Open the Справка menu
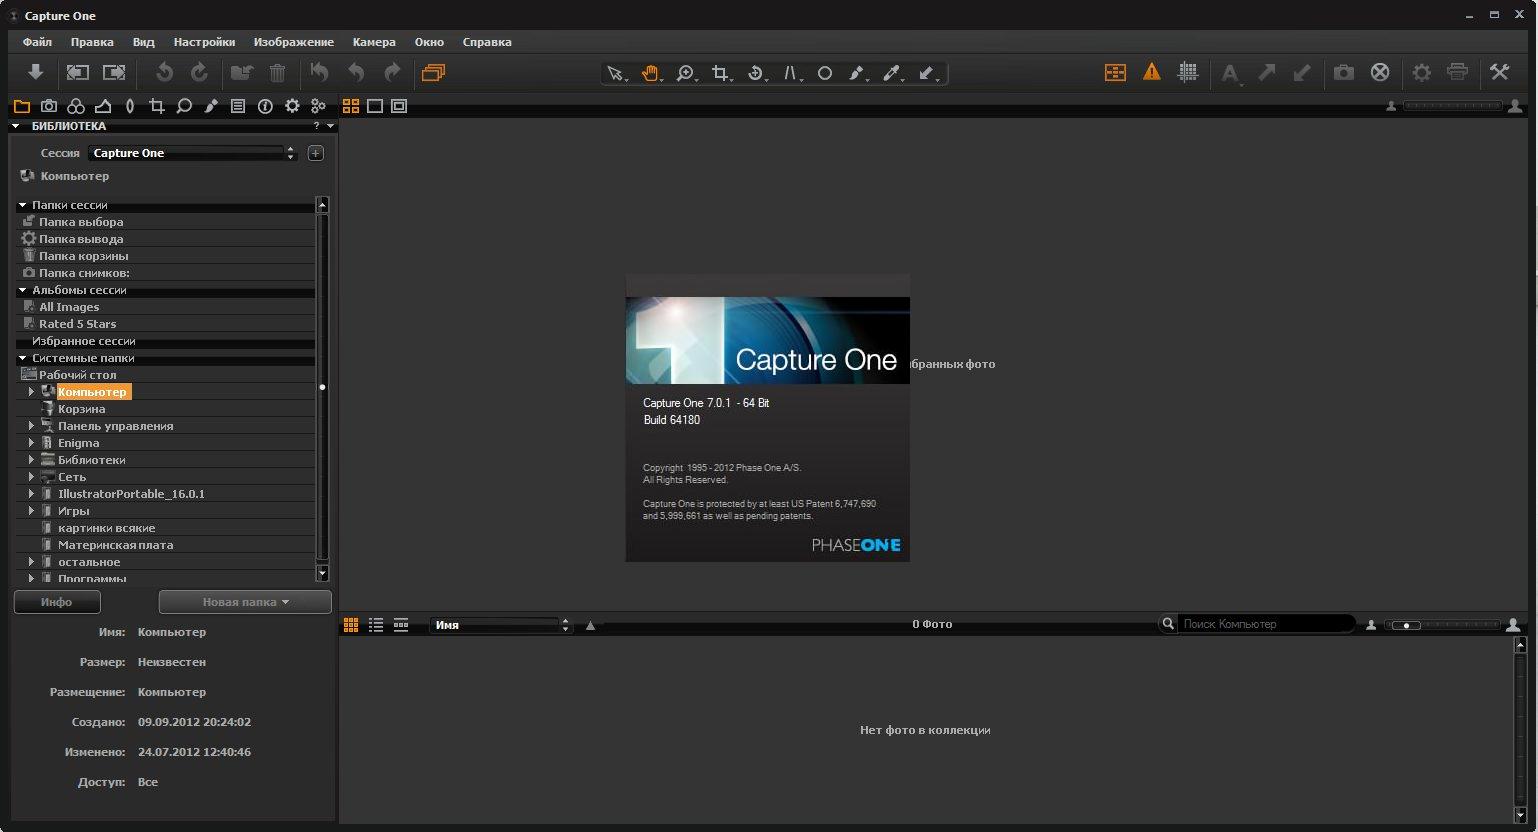1538x832 pixels. [x=487, y=42]
